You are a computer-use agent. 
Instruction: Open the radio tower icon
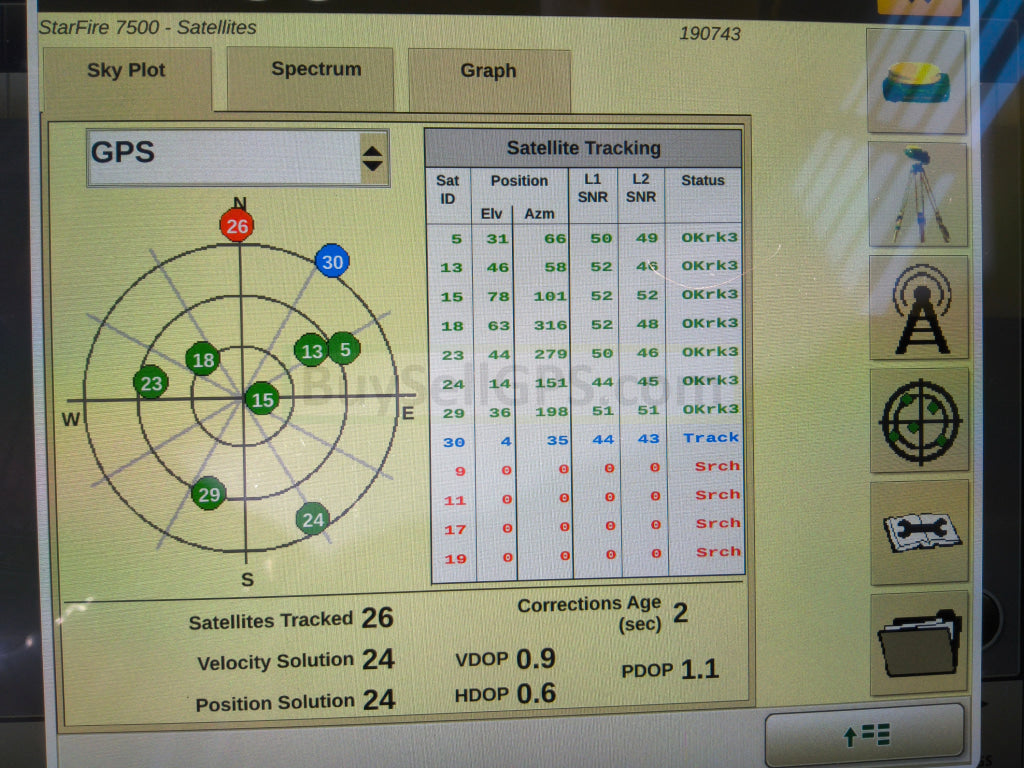point(919,307)
